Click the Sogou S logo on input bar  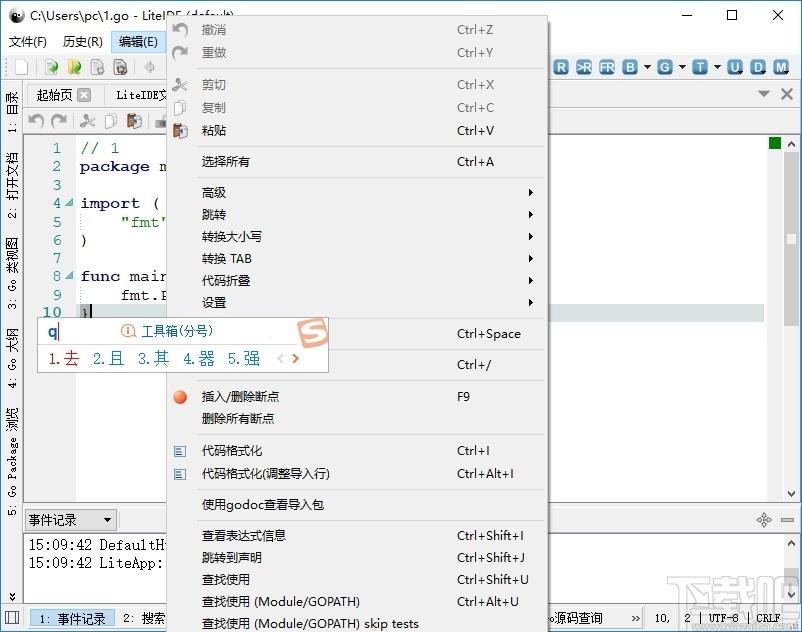point(313,332)
